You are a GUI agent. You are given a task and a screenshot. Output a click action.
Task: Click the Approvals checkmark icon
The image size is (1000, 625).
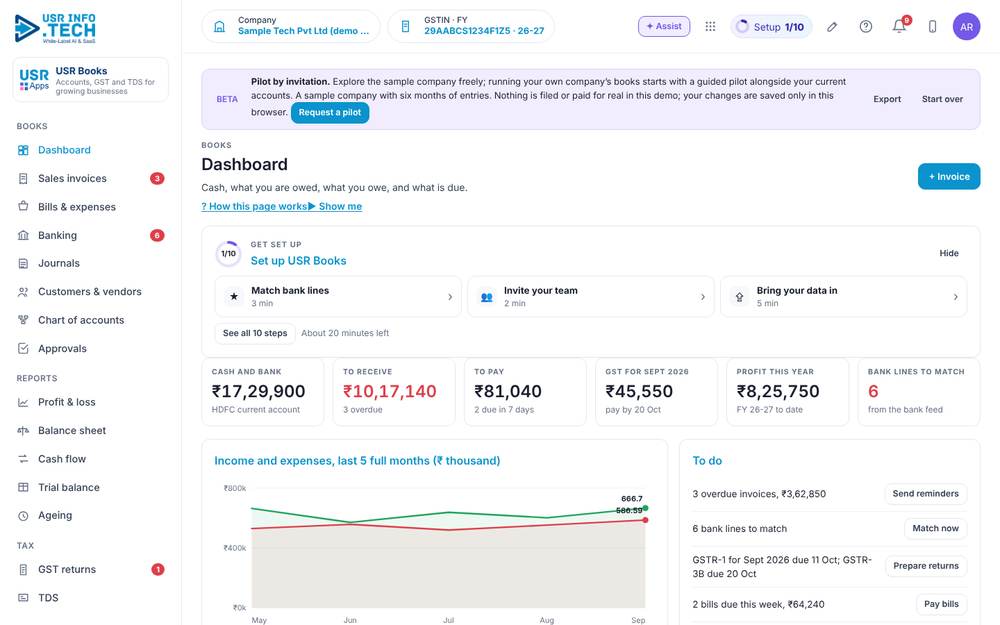[23, 349]
